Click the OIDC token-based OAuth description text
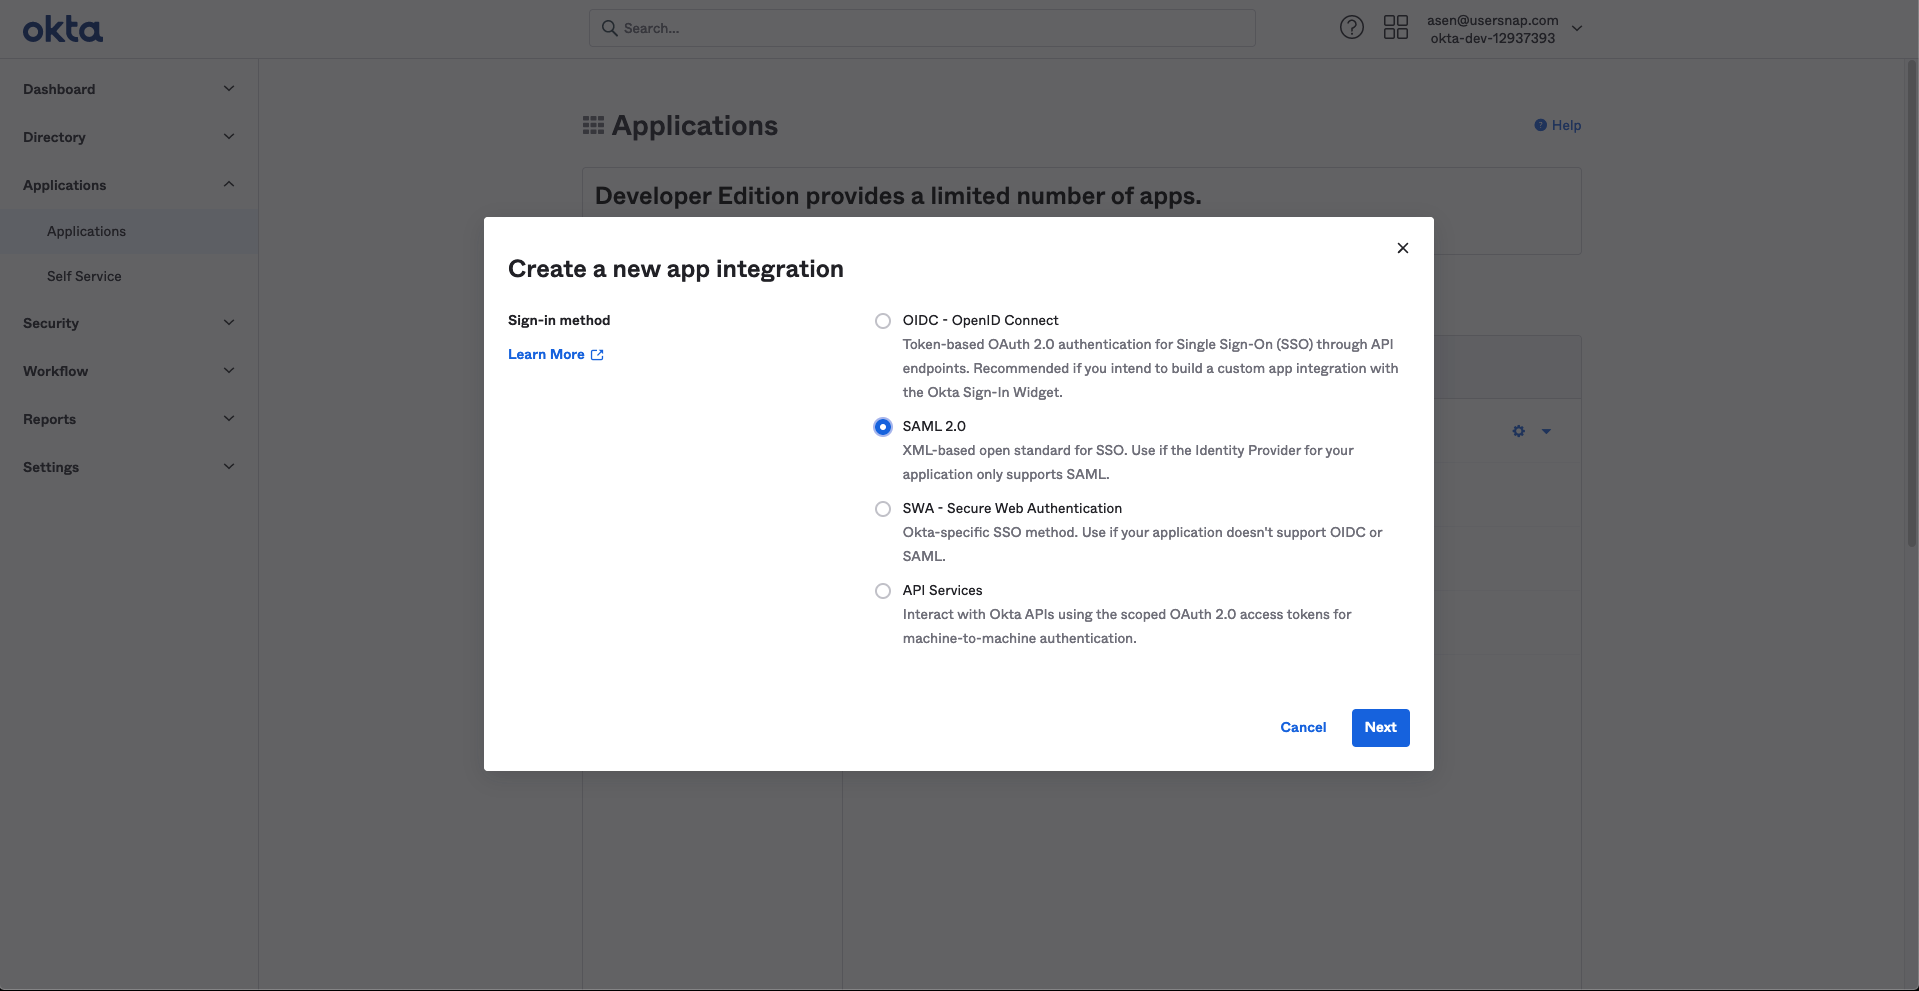The width and height of the screenshot is (1919, 991). click(x=1150, y=368)
